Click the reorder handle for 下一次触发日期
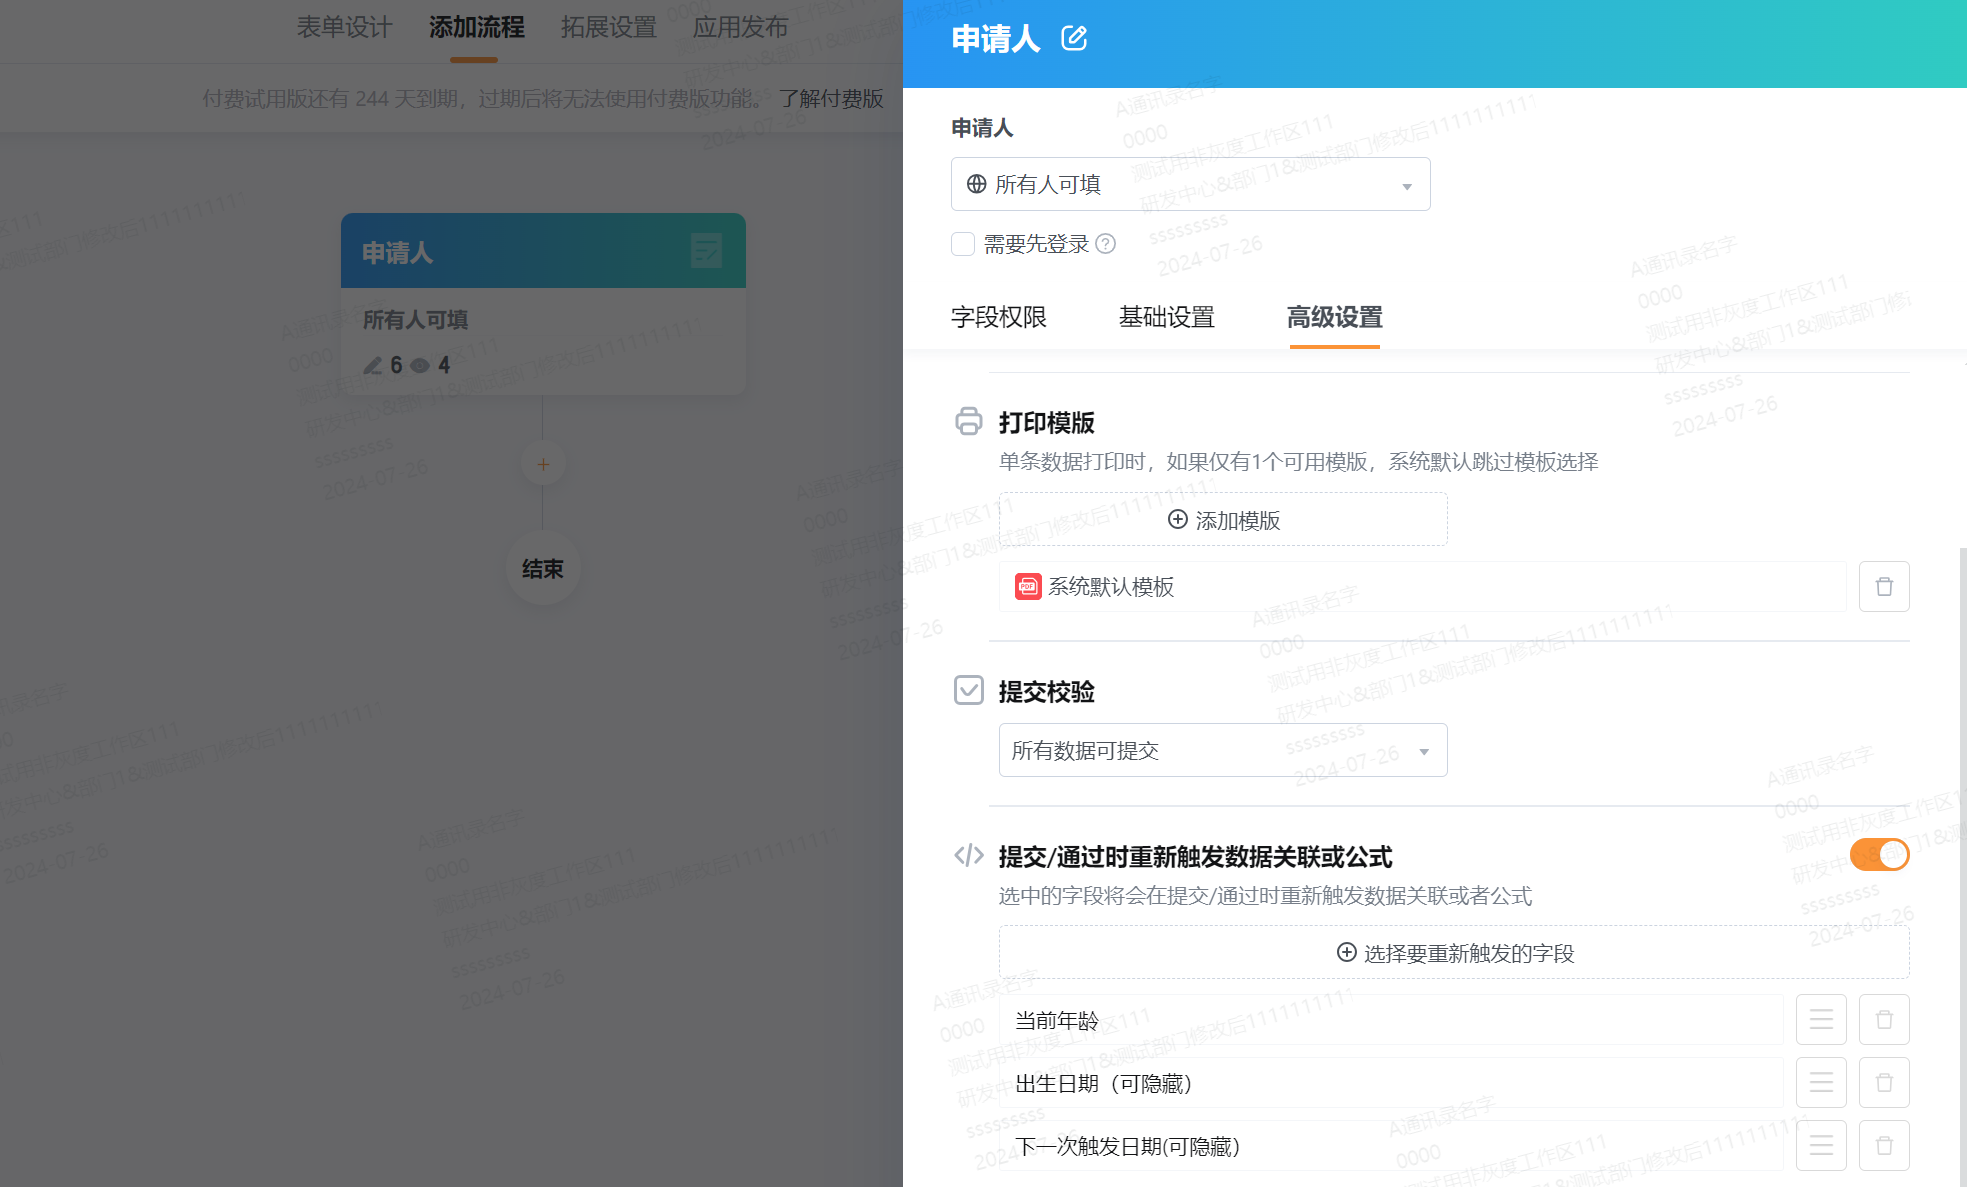The width and height of the screenshot is (1967, 1187). (x=1821, y=1146)
